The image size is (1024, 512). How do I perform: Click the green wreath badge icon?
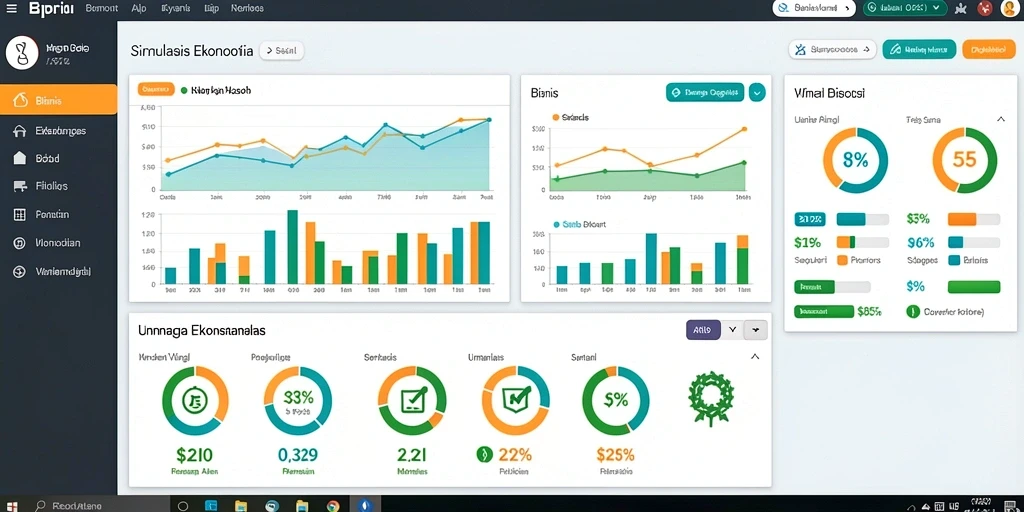(x=711, y=398)
